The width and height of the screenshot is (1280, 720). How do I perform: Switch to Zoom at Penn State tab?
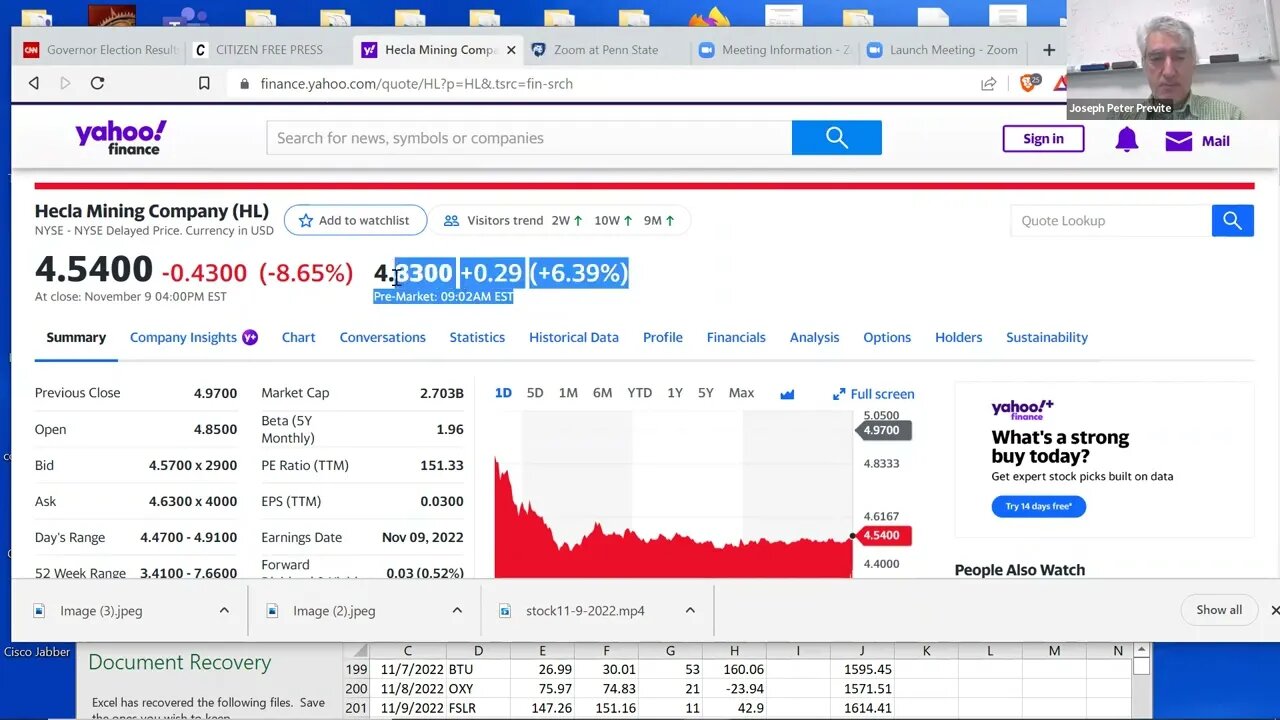[x=605, y=50]
